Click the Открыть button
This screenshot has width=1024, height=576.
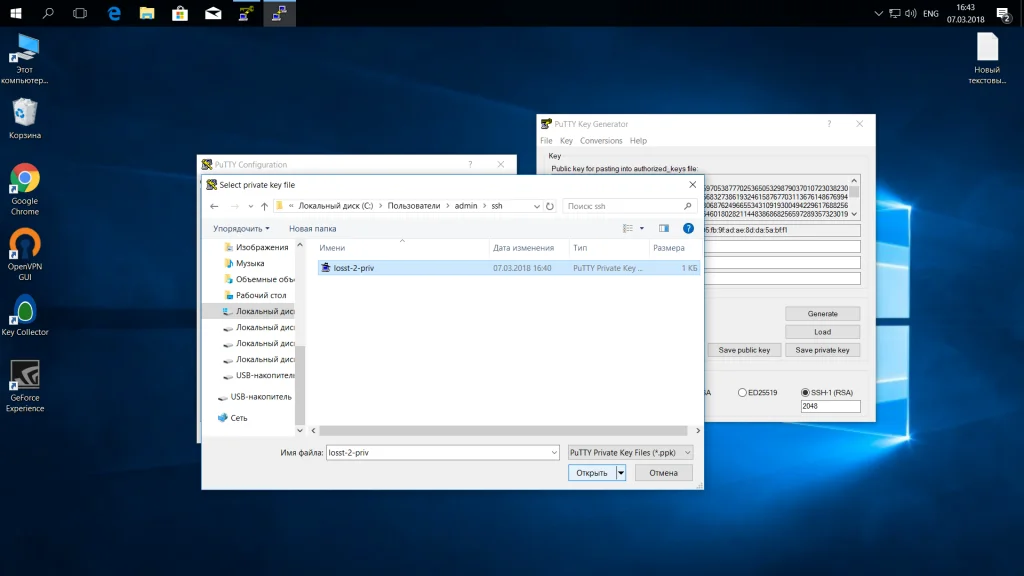pyautogui.click(x=590, y=473)
